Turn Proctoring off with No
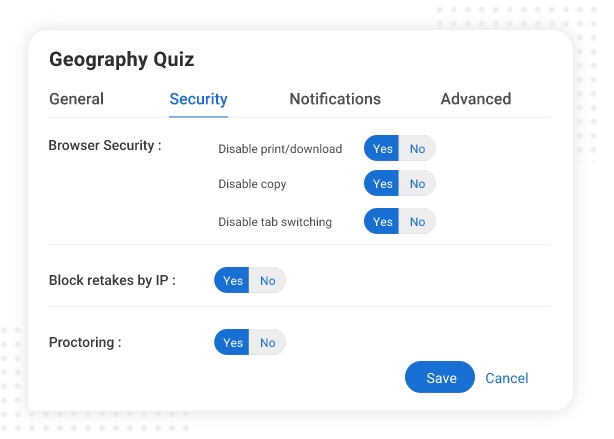614x439 pixels. coord(267,343)
